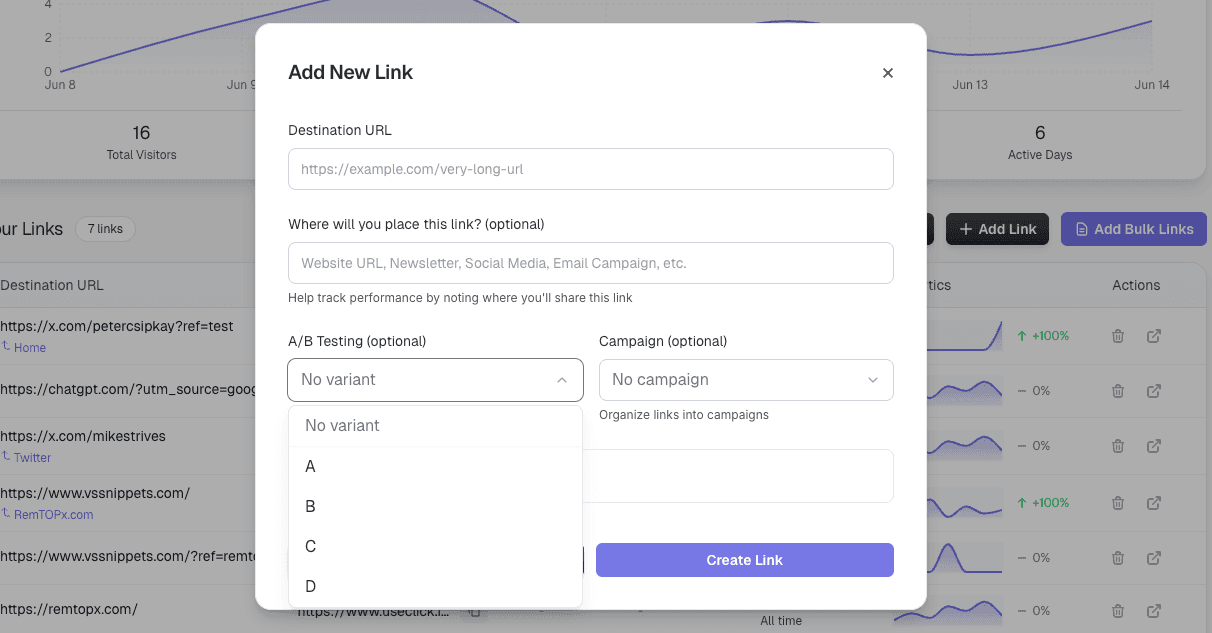Delete the remtopx.com link row
The image size is (1212, 633).
pos(1118,611)
